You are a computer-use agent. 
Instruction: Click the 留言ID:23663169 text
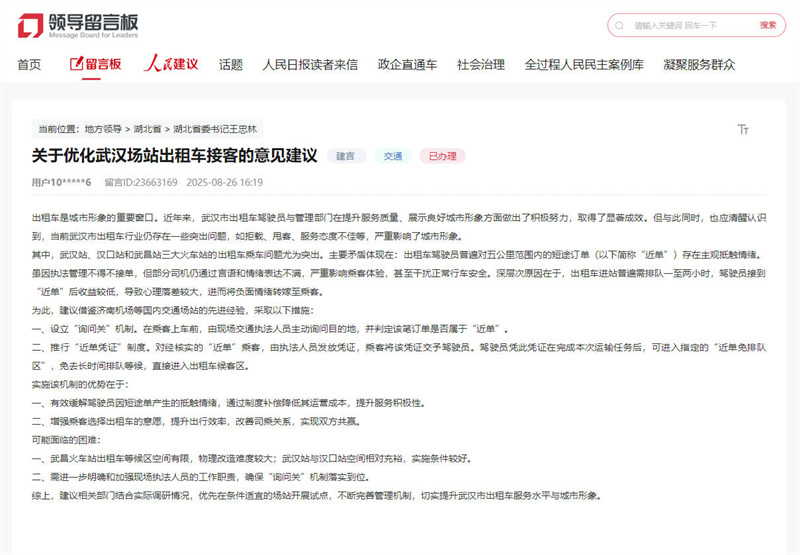click(x=141, y=183)
